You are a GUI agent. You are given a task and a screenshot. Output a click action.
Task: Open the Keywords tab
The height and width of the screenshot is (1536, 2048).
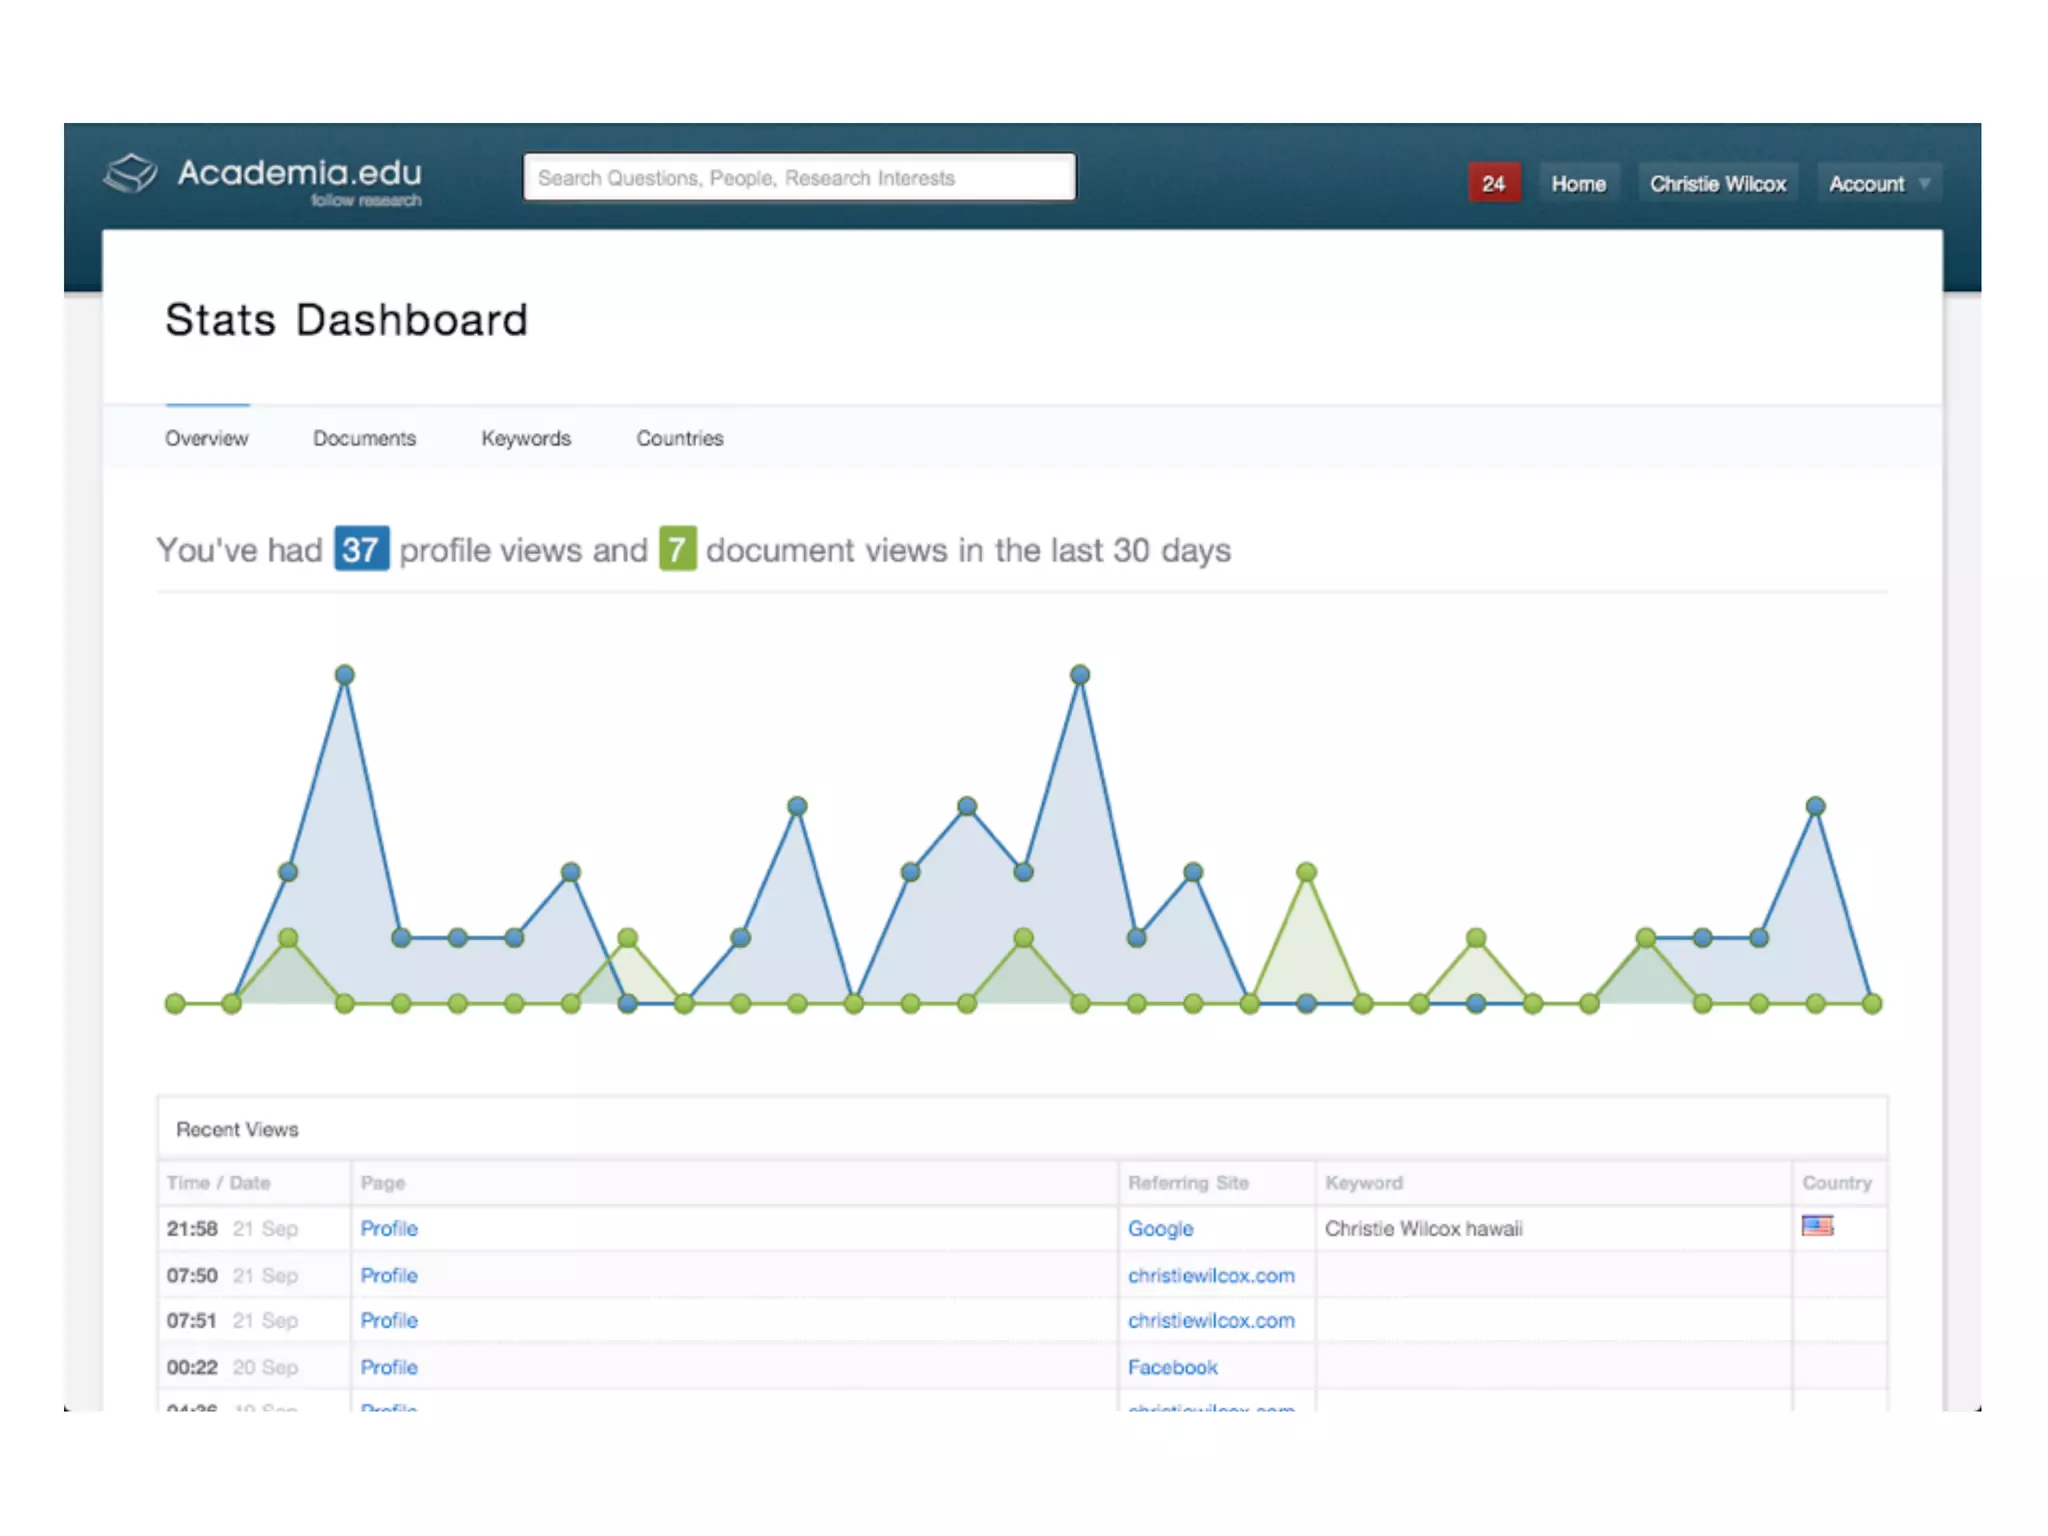point(526,438)
